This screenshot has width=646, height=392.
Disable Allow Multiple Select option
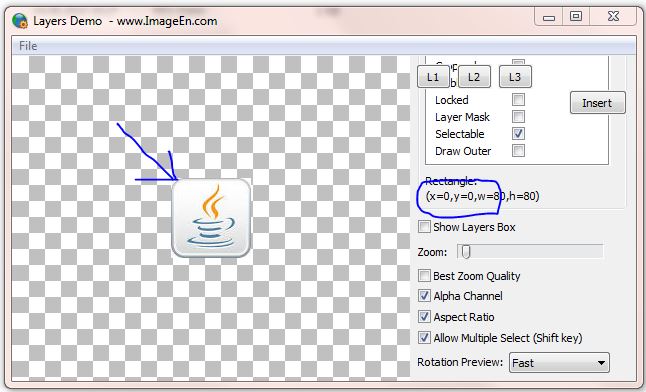pyautogui.click(x=424, y=338)
